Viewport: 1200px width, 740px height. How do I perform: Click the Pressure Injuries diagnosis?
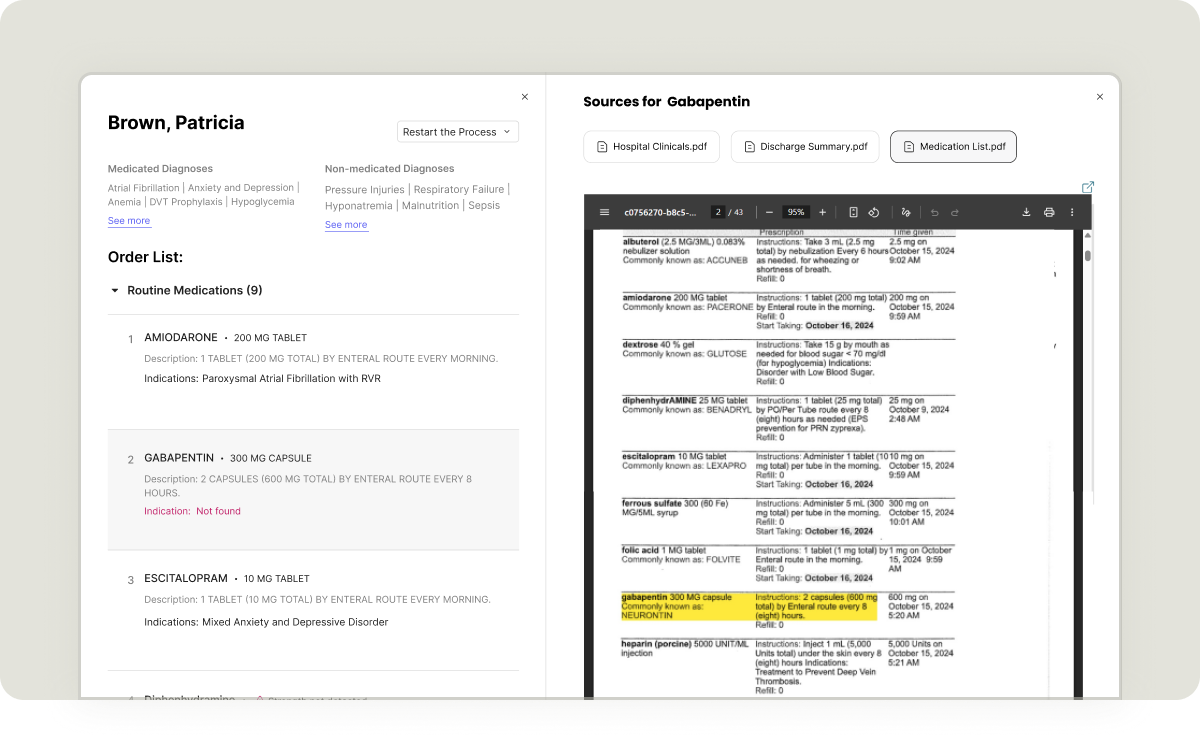pos(365,190)
